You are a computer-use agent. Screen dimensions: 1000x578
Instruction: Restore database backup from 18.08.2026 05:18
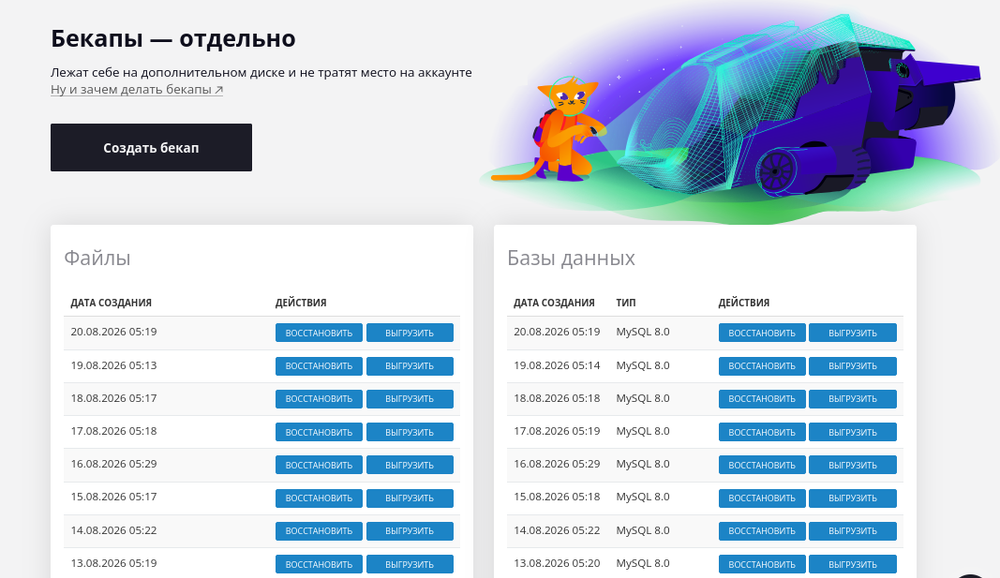[x=762, y=399]
